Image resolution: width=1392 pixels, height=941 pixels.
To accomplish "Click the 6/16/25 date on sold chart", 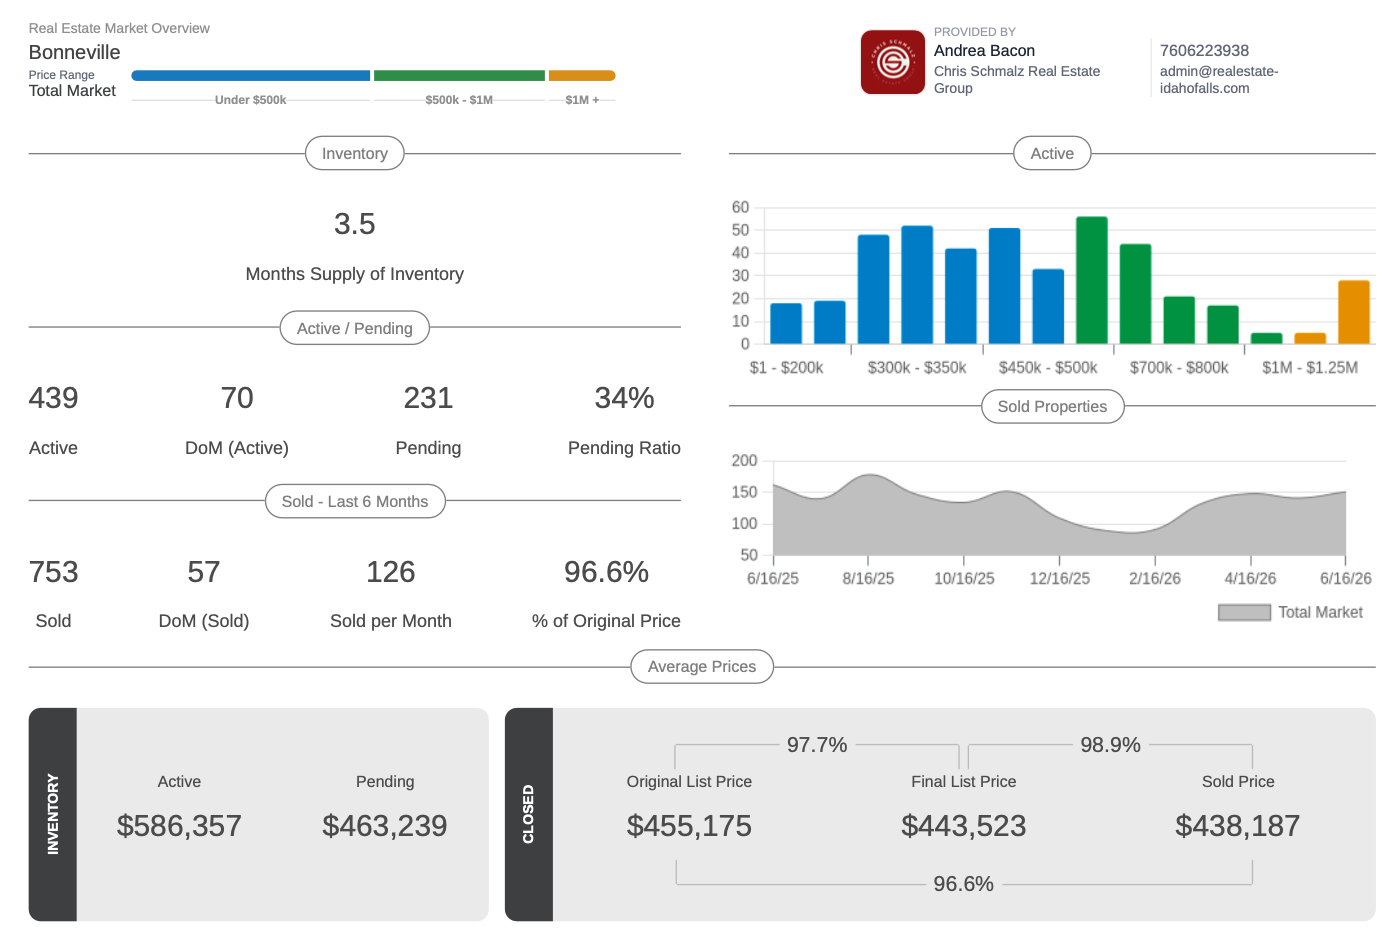I will (x=773, y=579).
